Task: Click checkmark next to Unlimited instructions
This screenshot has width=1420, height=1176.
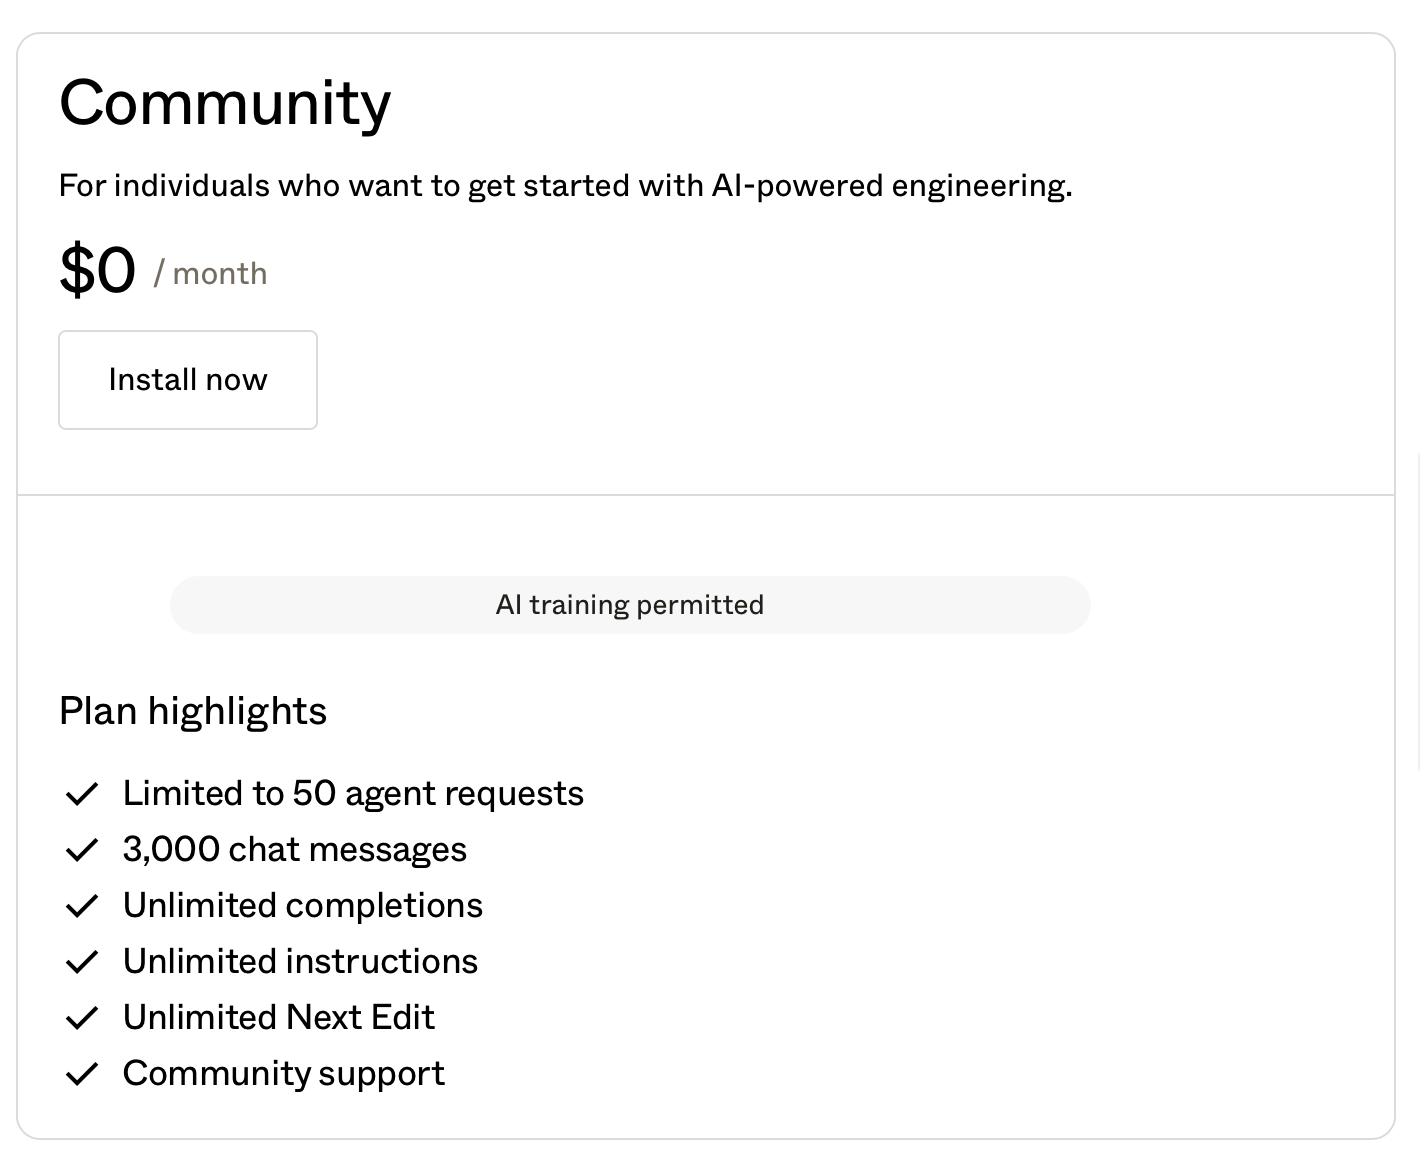Action: click(81, 962)
